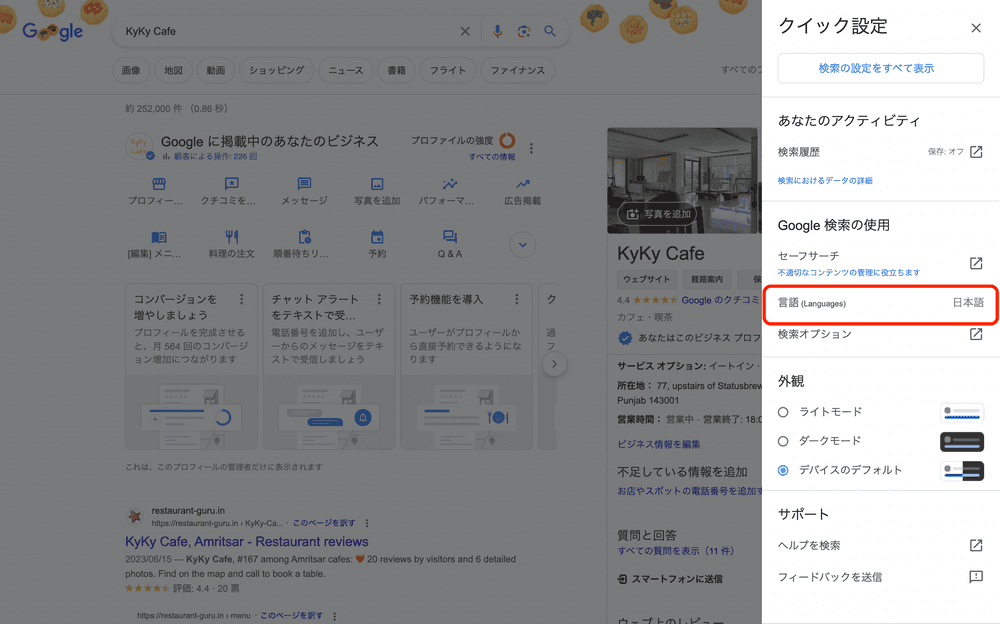Select the ダークモード radio button
The width and height of the screenshot is (1000, 624).
[783, 441]
